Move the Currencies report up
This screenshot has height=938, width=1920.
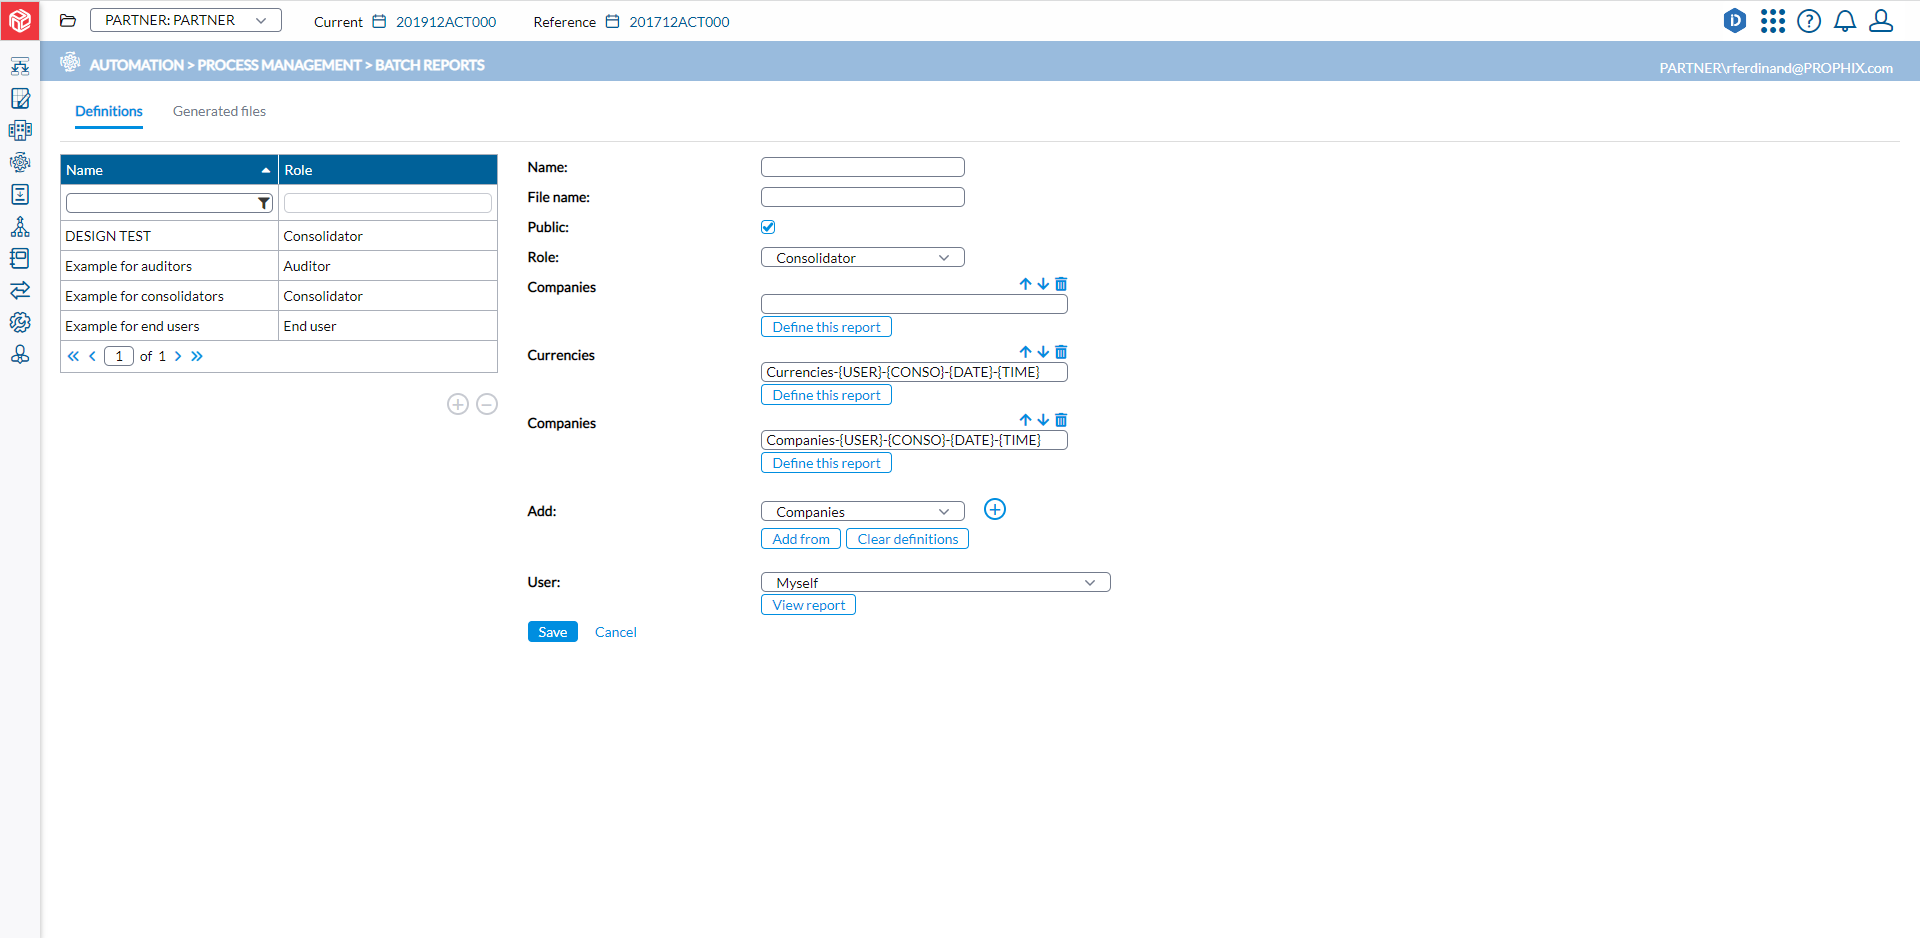tap(1025, 352)
